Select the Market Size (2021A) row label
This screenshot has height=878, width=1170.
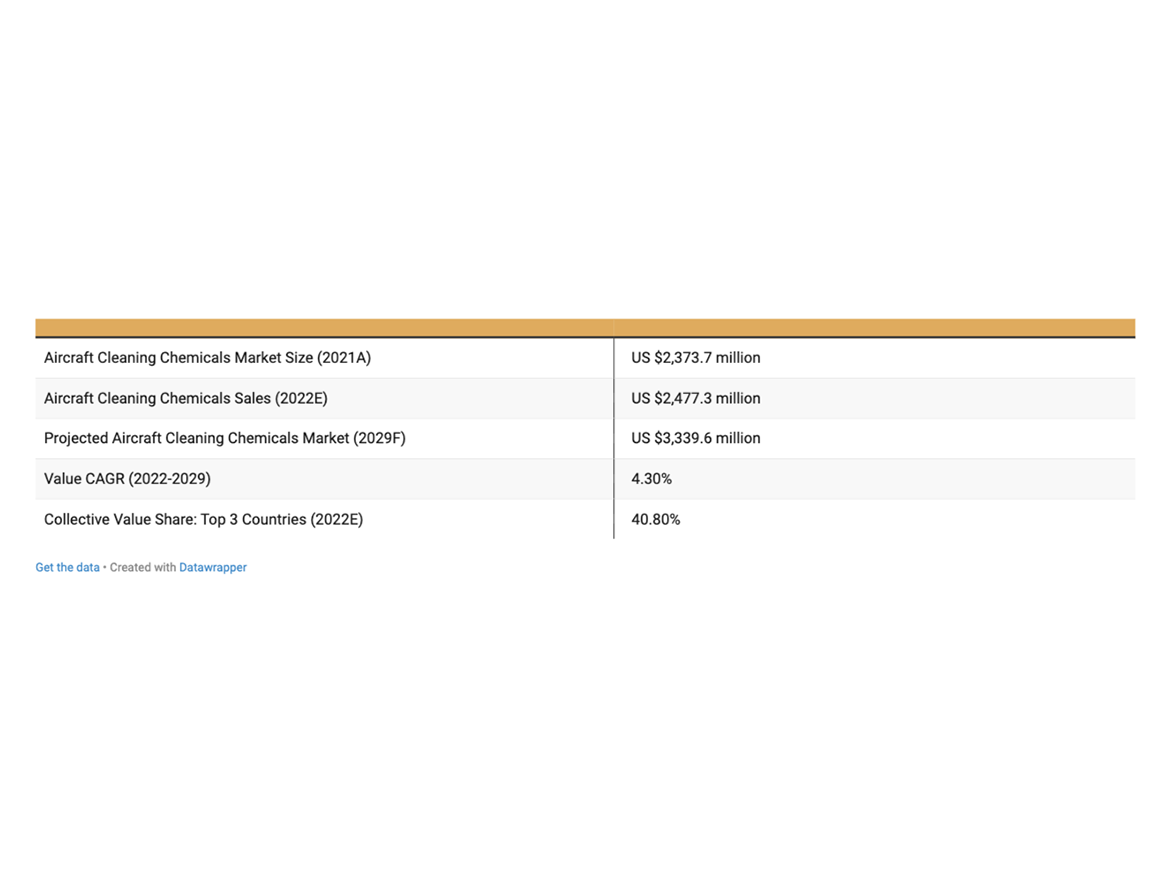[x=207, y=358]
